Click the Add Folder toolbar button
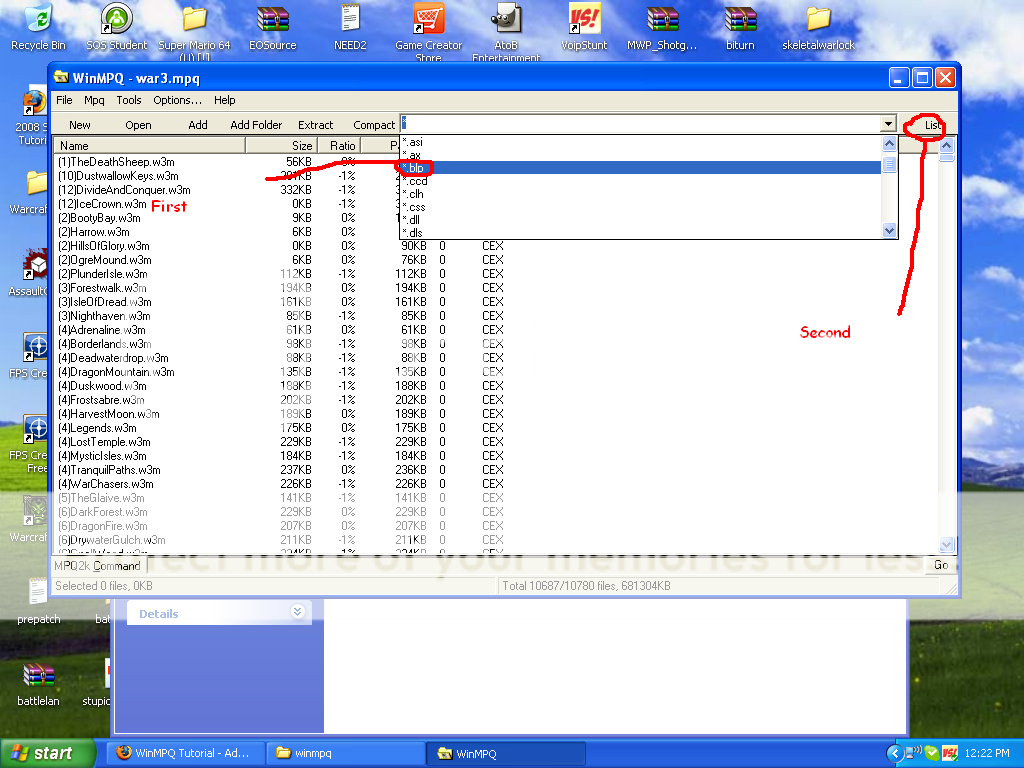The height and width of the screenshot is (768, 1024). click(256, 125)
